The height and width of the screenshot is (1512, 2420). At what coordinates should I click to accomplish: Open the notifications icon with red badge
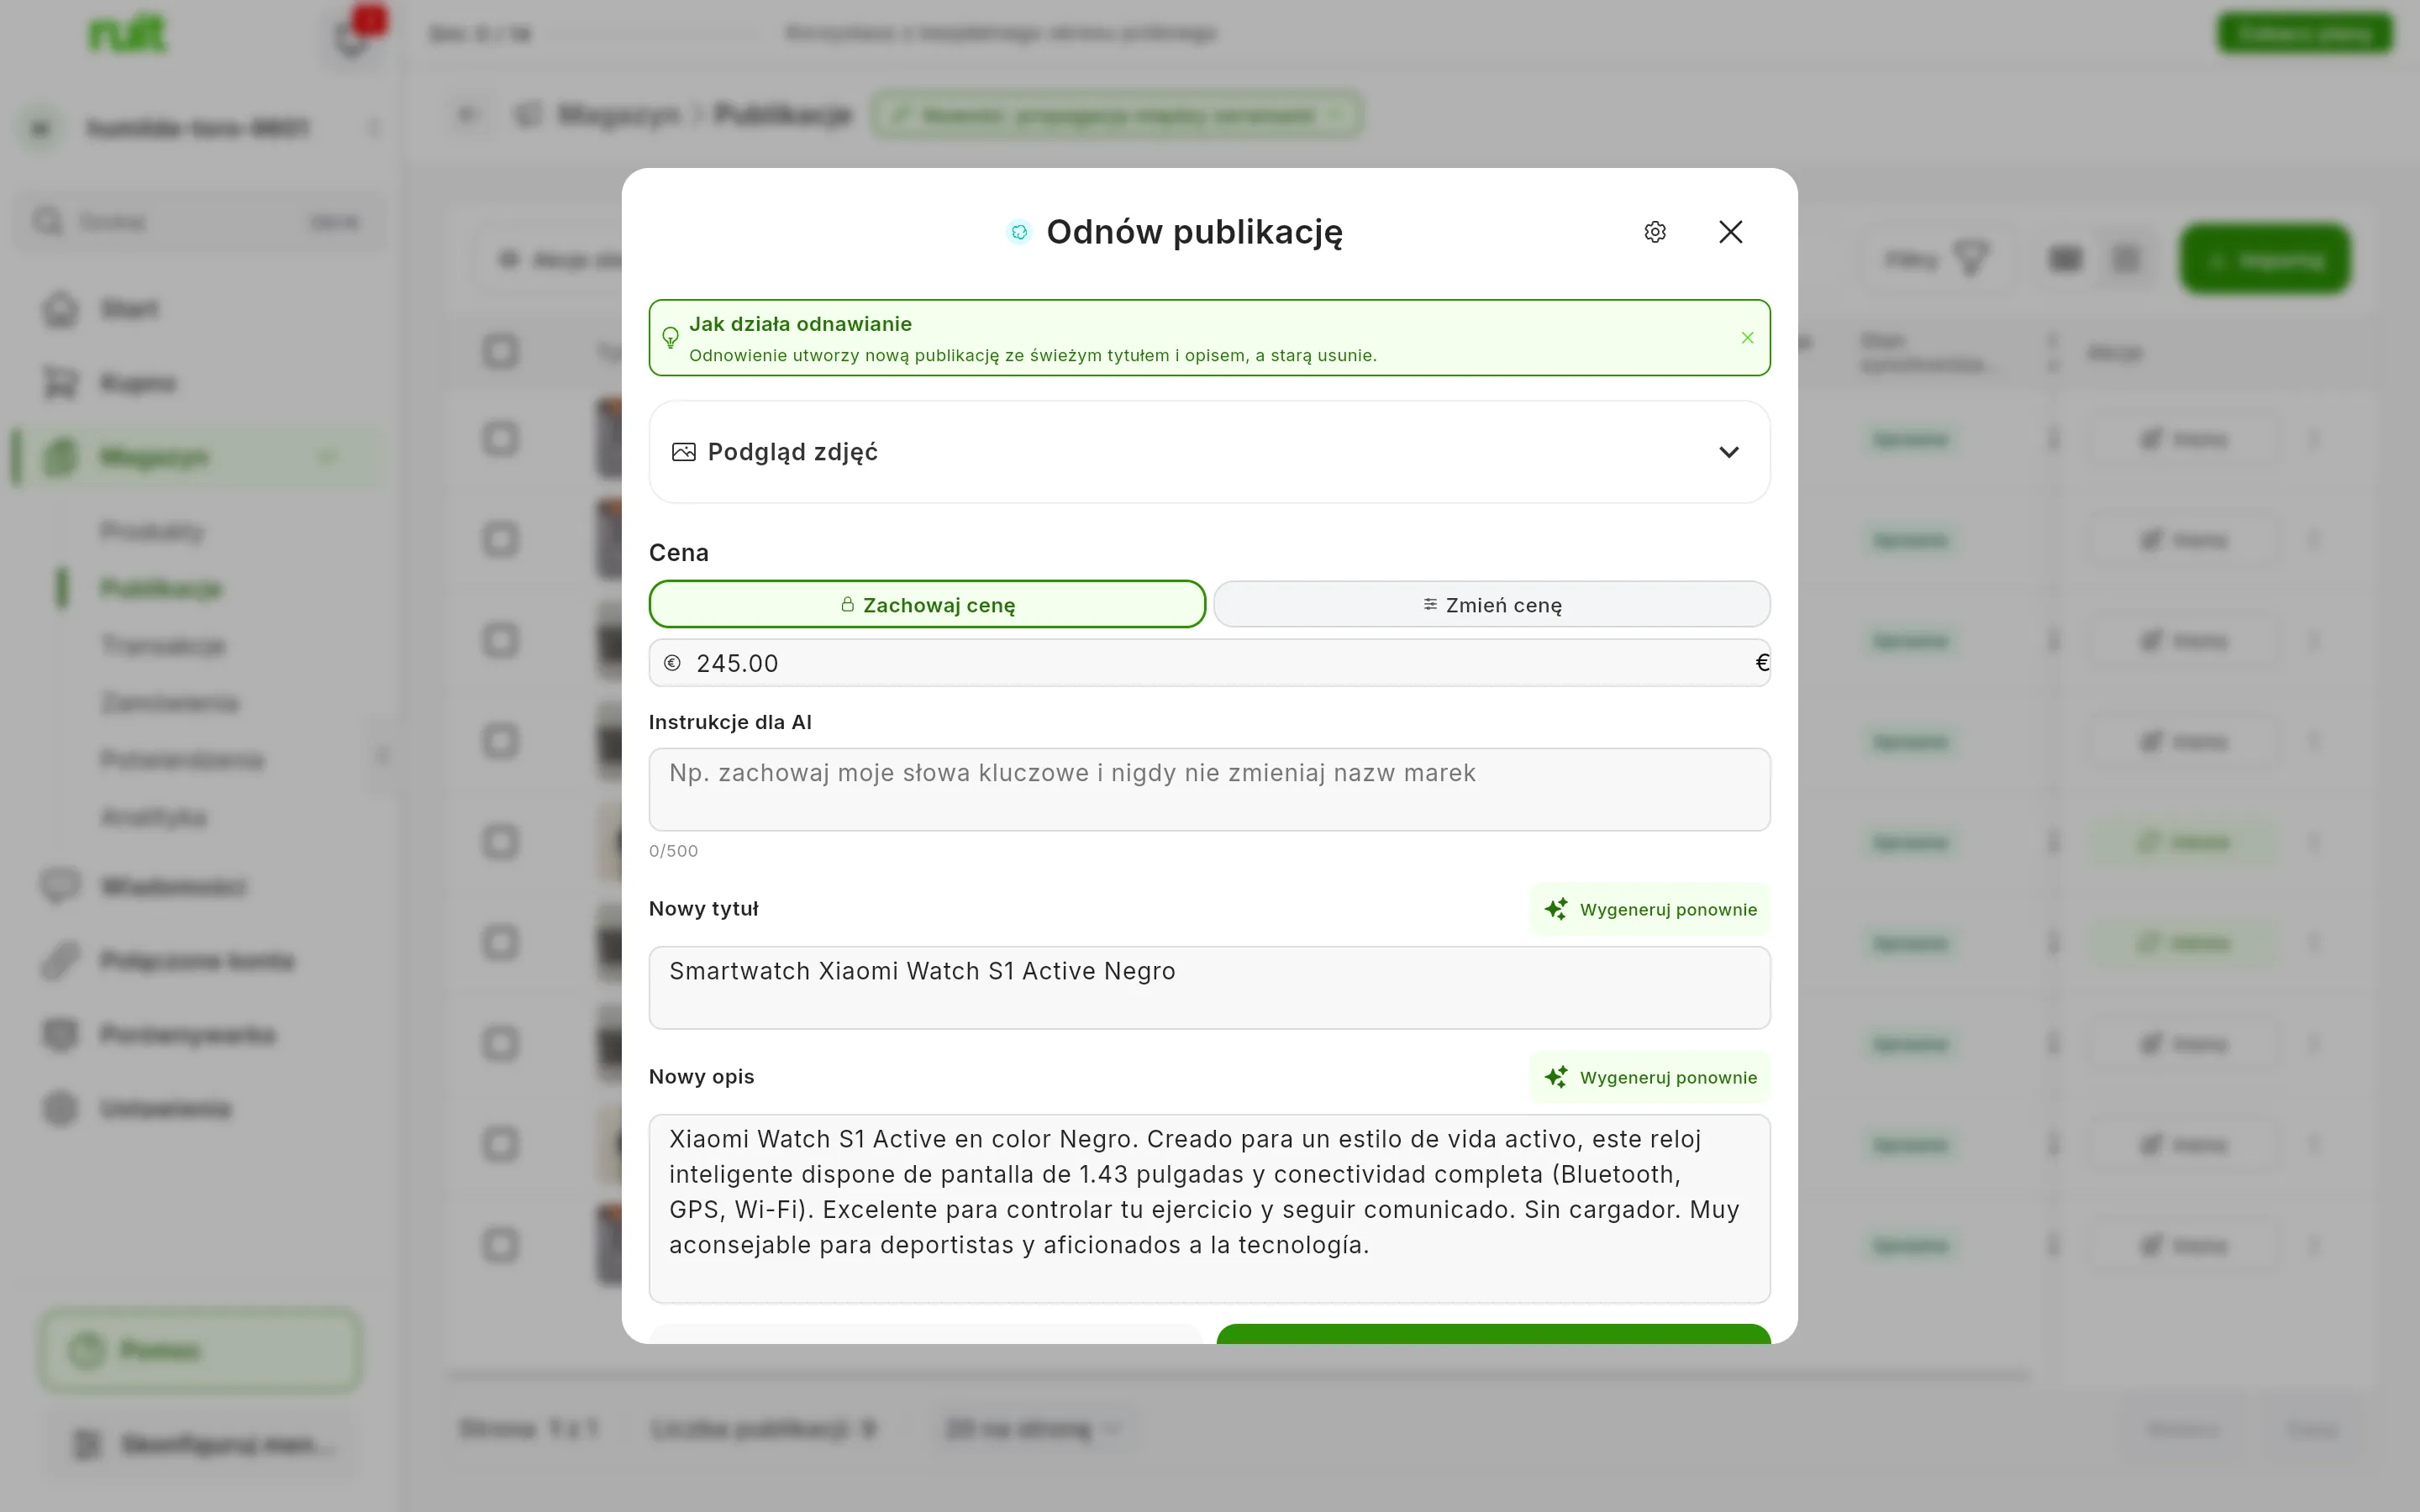[354, 36]
